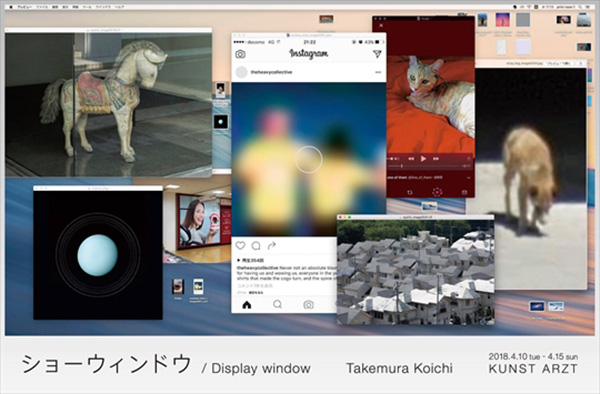Open the プレビュー menu in the menu bar

point(24,7)
